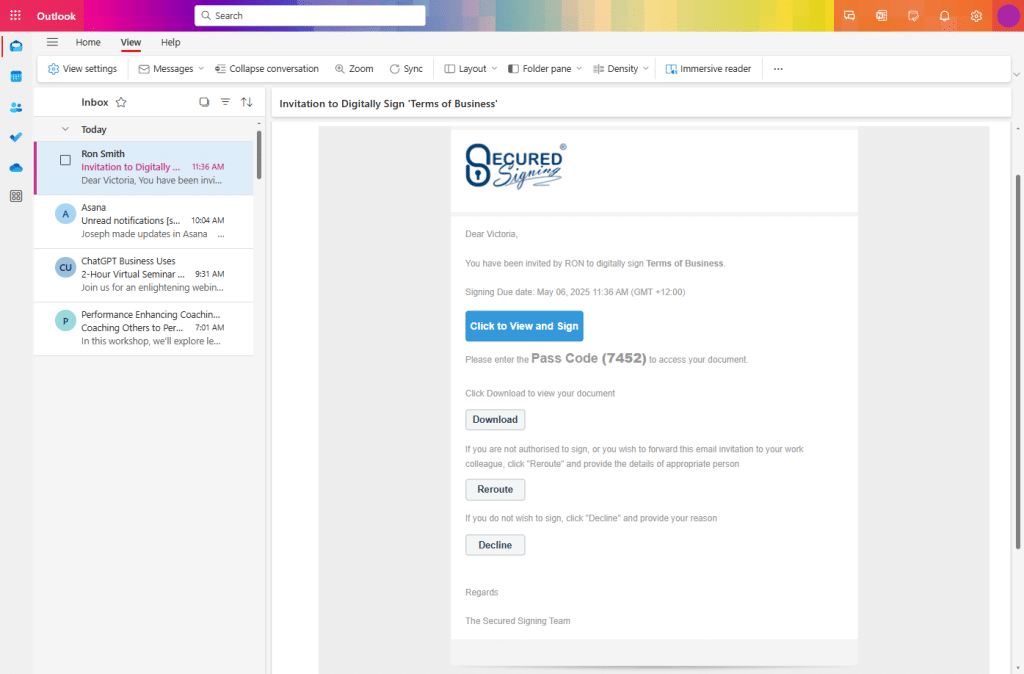The width and height of the screenshot is (1024, 674).
Task: Open the More apps icon in left rail
Action: [x=16, y=196]
